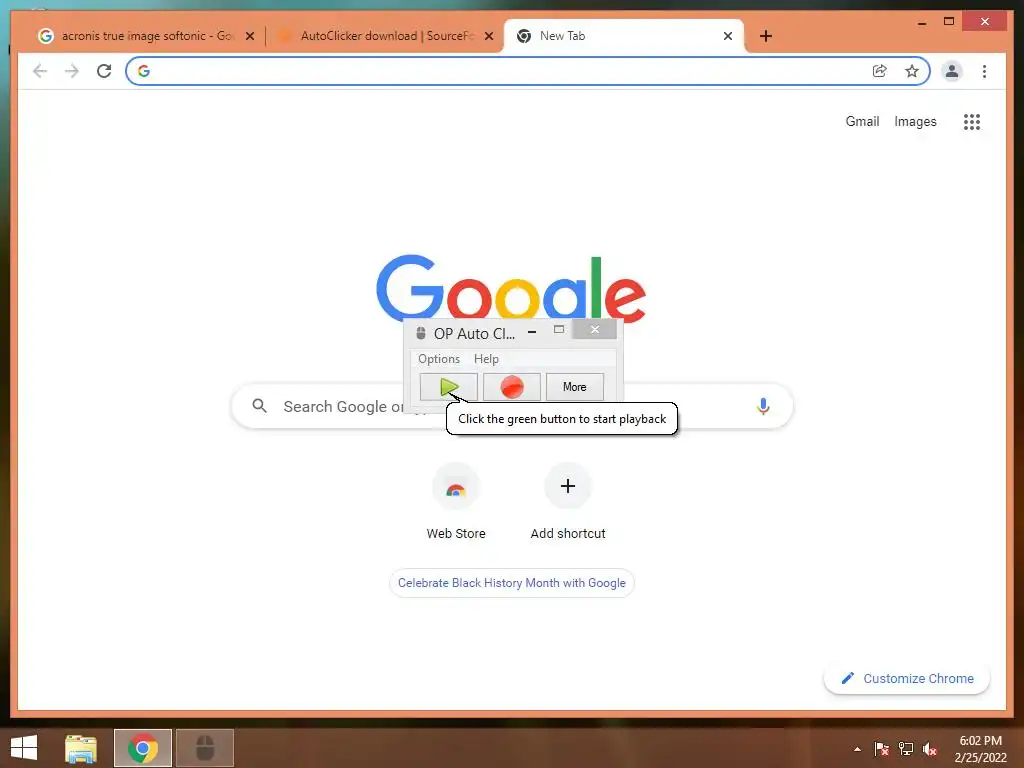This screenshot has width=1024, height=768.
Task: Open the network status tray icon
Action: click(906, 749)
